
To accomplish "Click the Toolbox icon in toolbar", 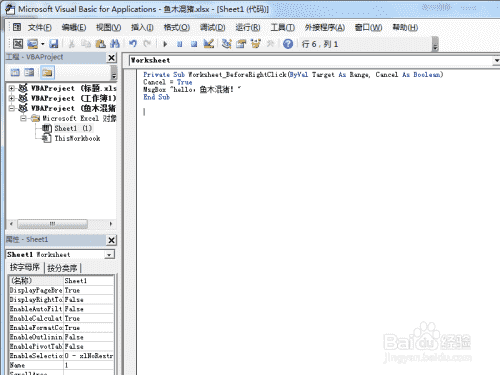I will 270,44.
